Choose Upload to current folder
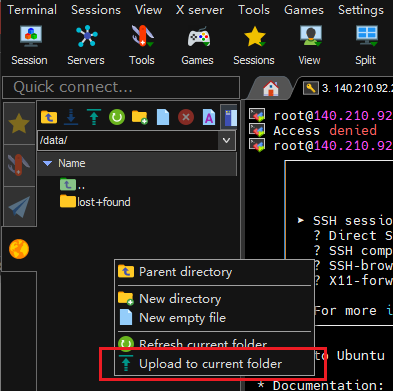The height and width of the screenshot is (391, 393). click(x=213, y=364)
